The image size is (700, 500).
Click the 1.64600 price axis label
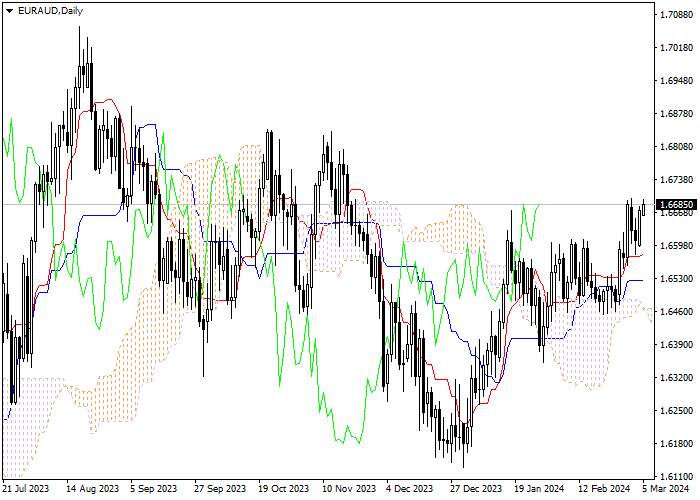676,312
